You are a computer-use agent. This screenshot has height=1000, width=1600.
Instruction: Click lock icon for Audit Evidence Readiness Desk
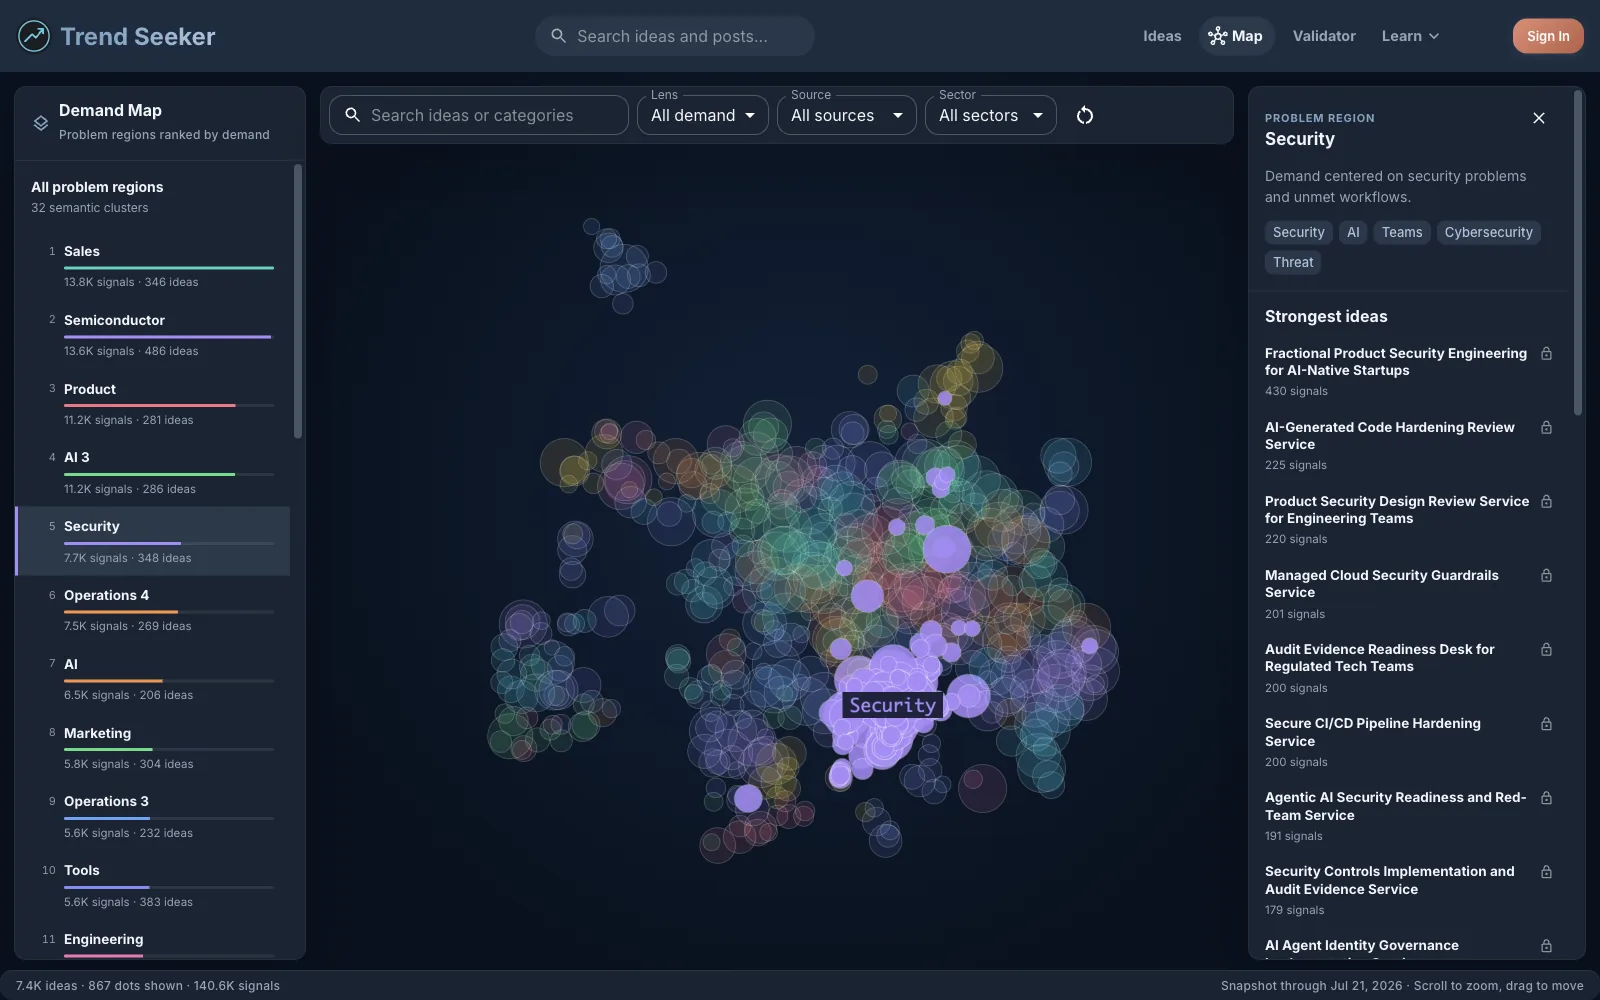point(1546,650)
